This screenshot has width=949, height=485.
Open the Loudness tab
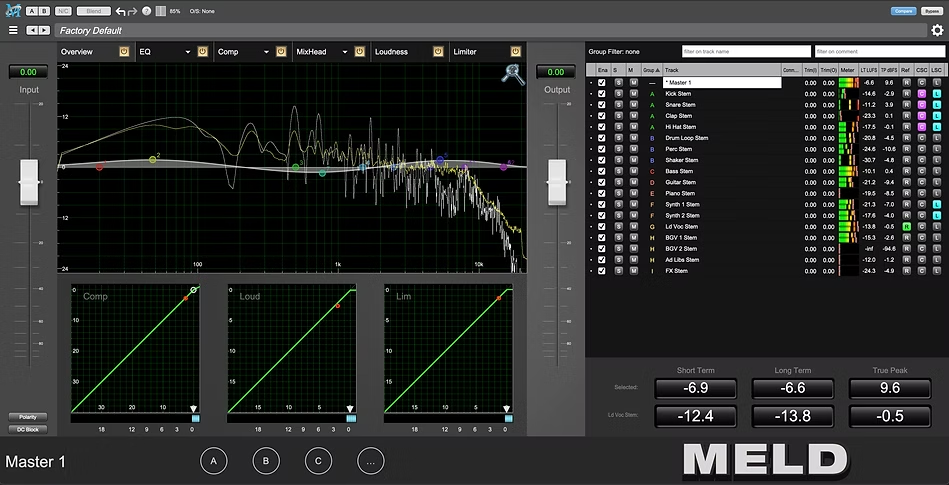[x=391, y=51]
